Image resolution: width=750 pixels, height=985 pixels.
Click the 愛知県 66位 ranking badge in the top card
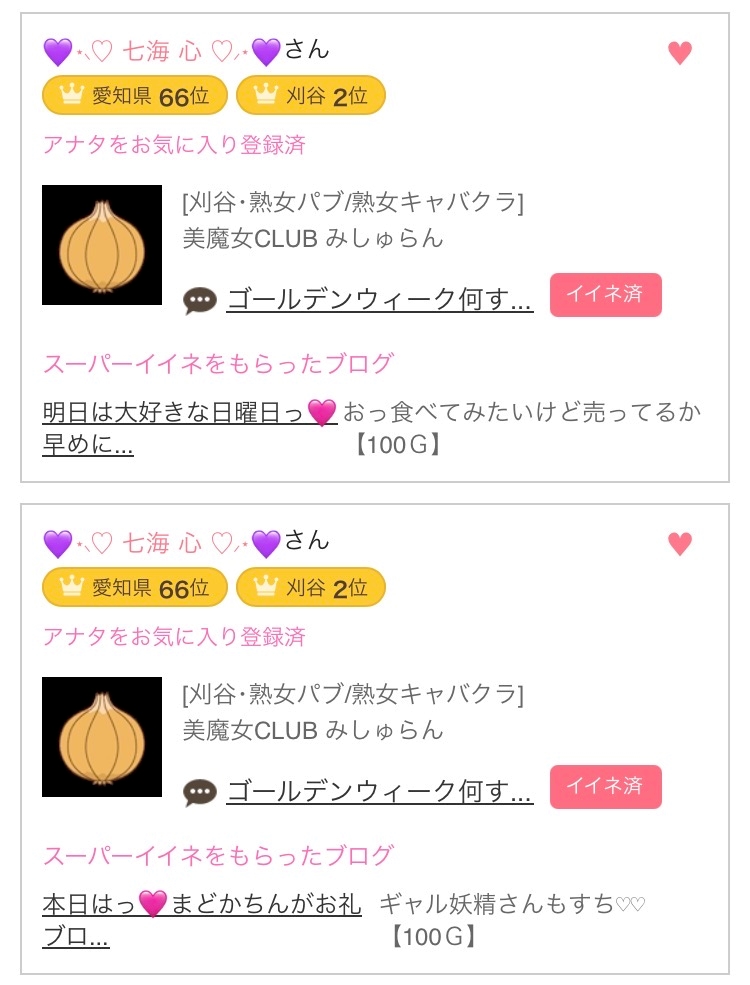click(x=135, y=96)
